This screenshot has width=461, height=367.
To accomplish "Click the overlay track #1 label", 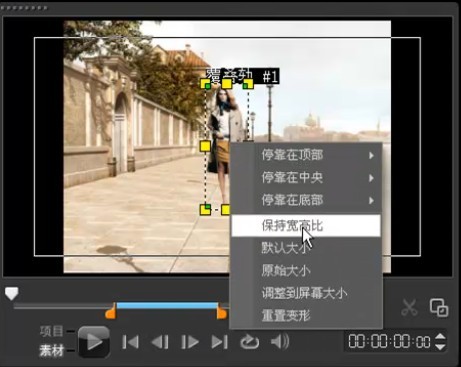I will [x=242, y=76].
